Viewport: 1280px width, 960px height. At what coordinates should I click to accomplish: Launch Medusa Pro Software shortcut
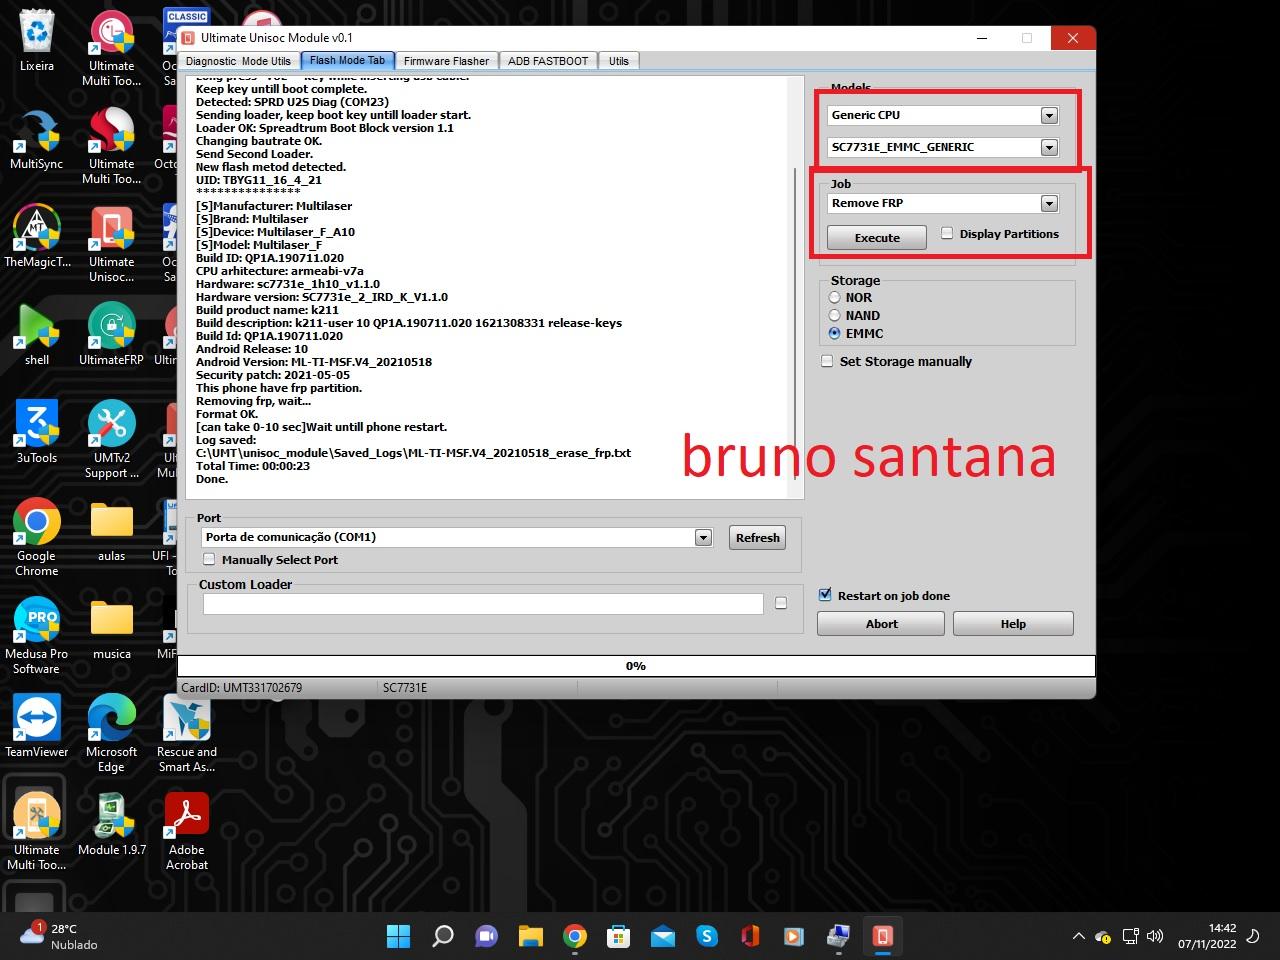point(37,635)
